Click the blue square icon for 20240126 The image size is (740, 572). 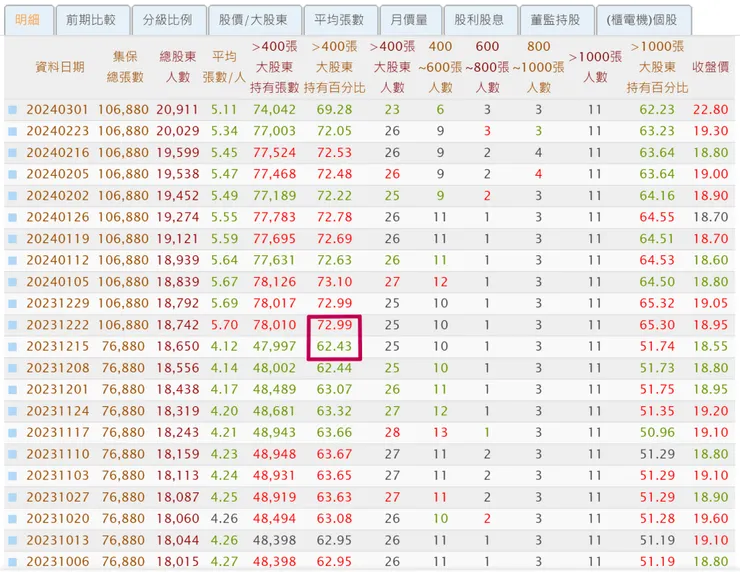[x=13, y=218]
